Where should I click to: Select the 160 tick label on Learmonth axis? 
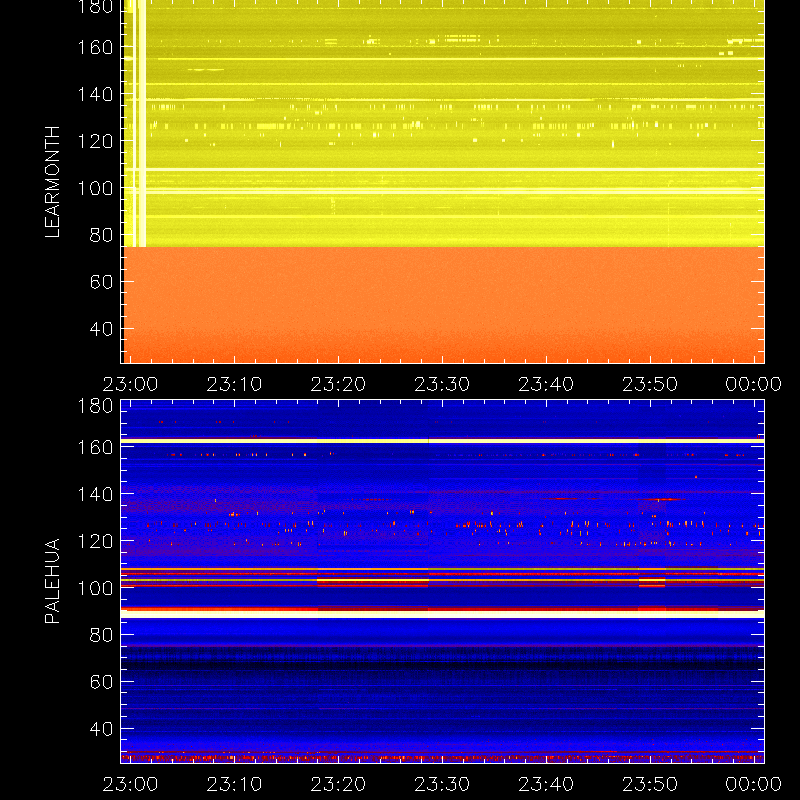pos(95,47)
